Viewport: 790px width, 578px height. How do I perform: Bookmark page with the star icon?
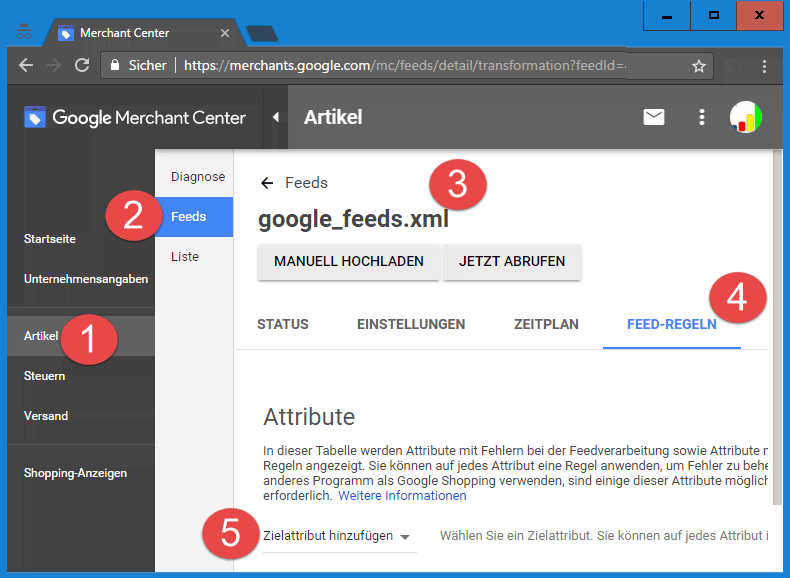698,66
